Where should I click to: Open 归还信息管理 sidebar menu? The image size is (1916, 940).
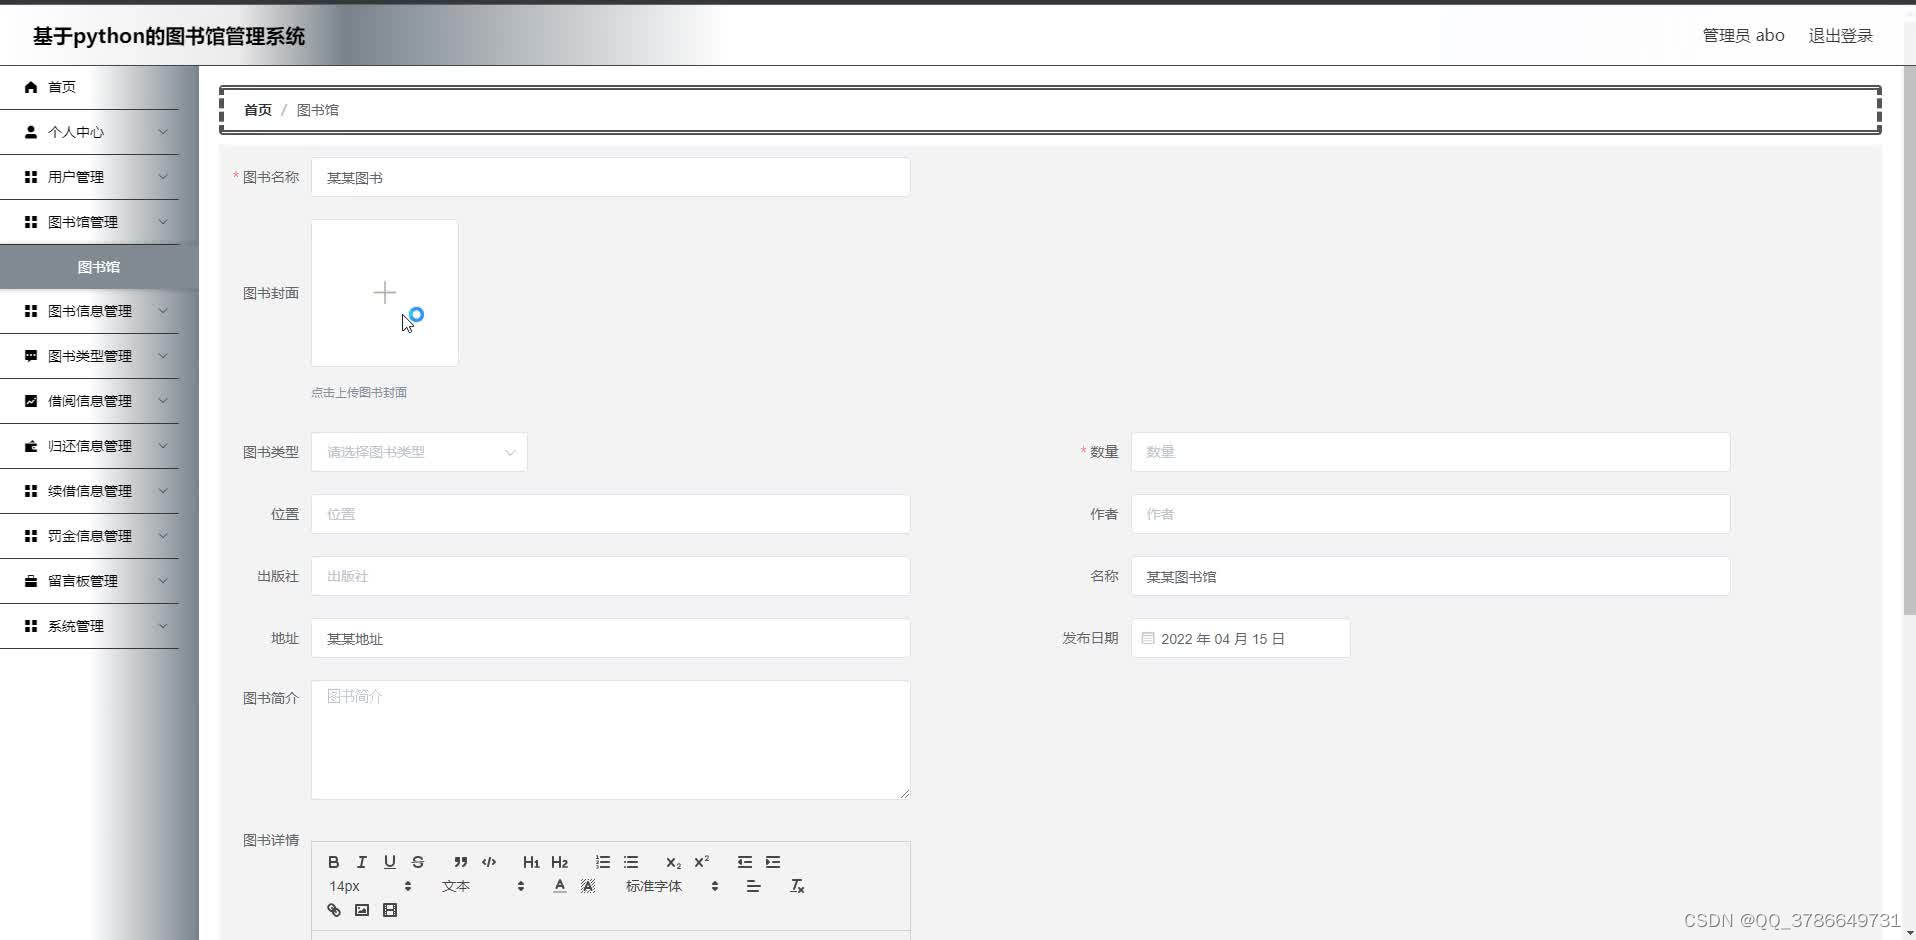click(x=90, y=446)
